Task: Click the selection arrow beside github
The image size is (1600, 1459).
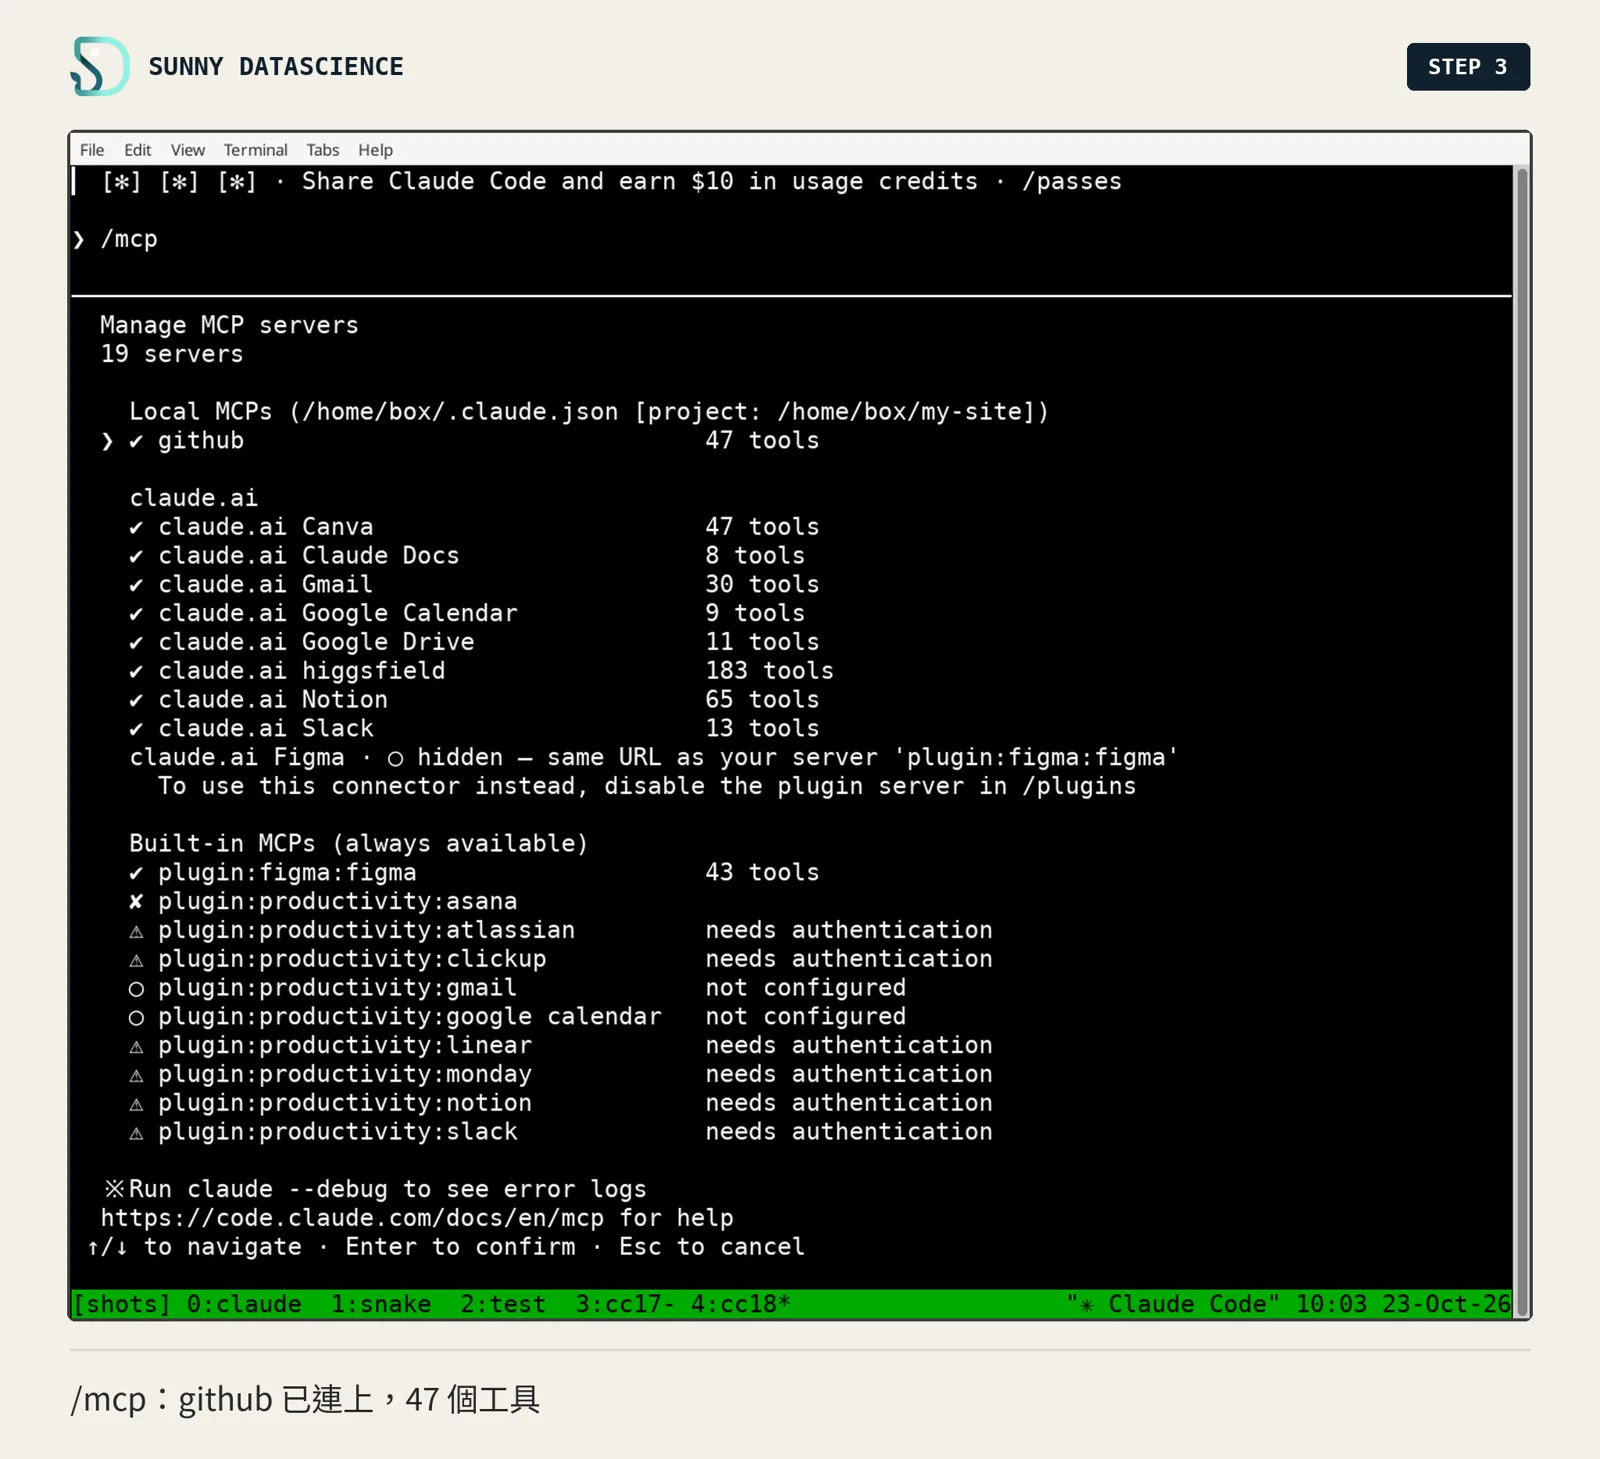Action: click(107, 441)
